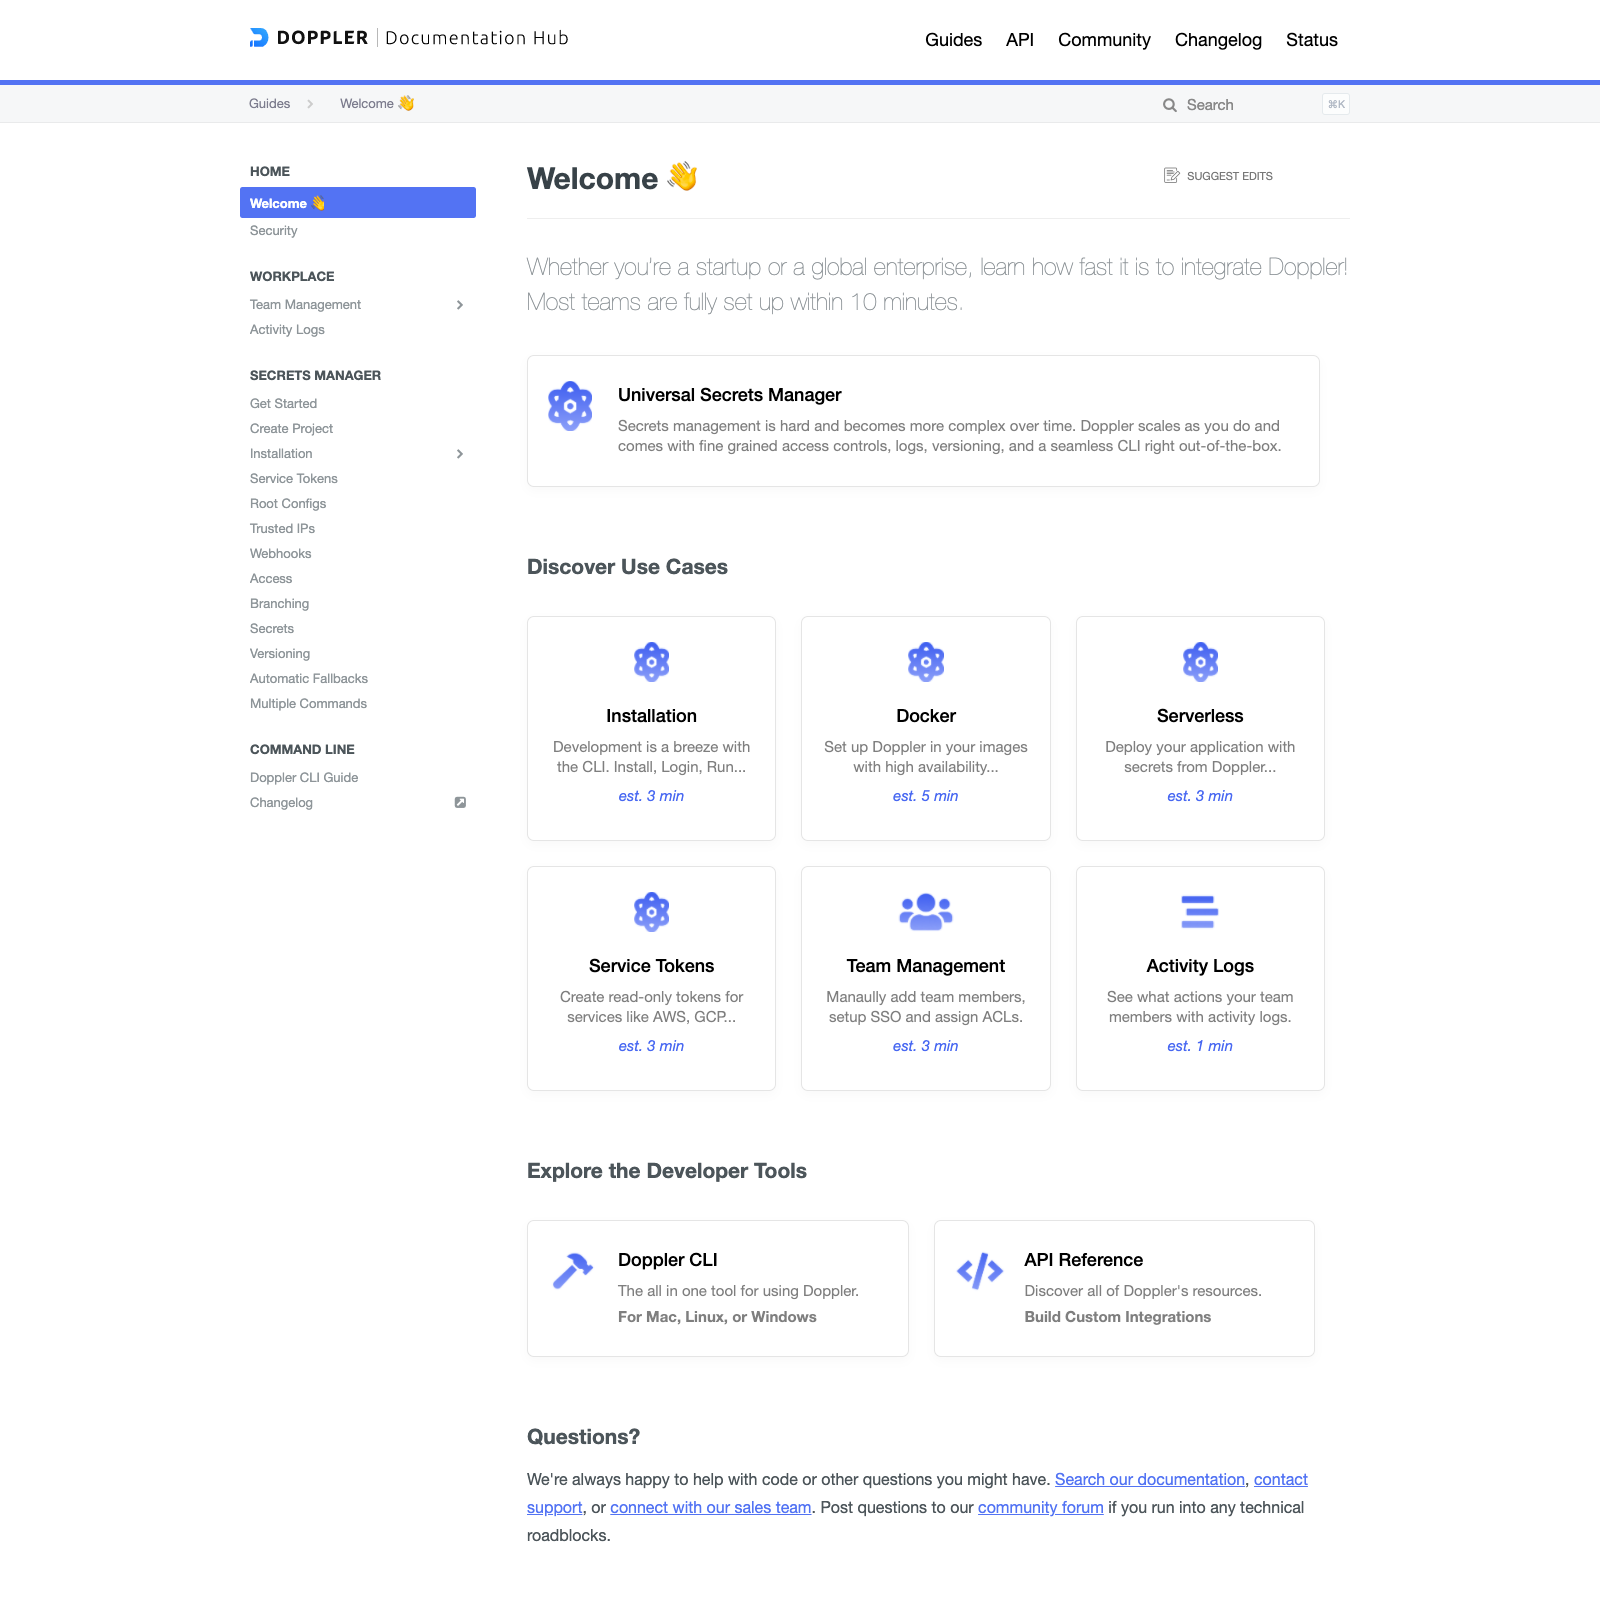Open the API top navigation item

[x=1020, y=40]
